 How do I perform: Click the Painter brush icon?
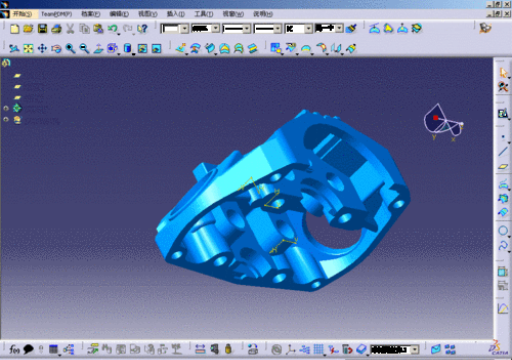pos(351,29)
